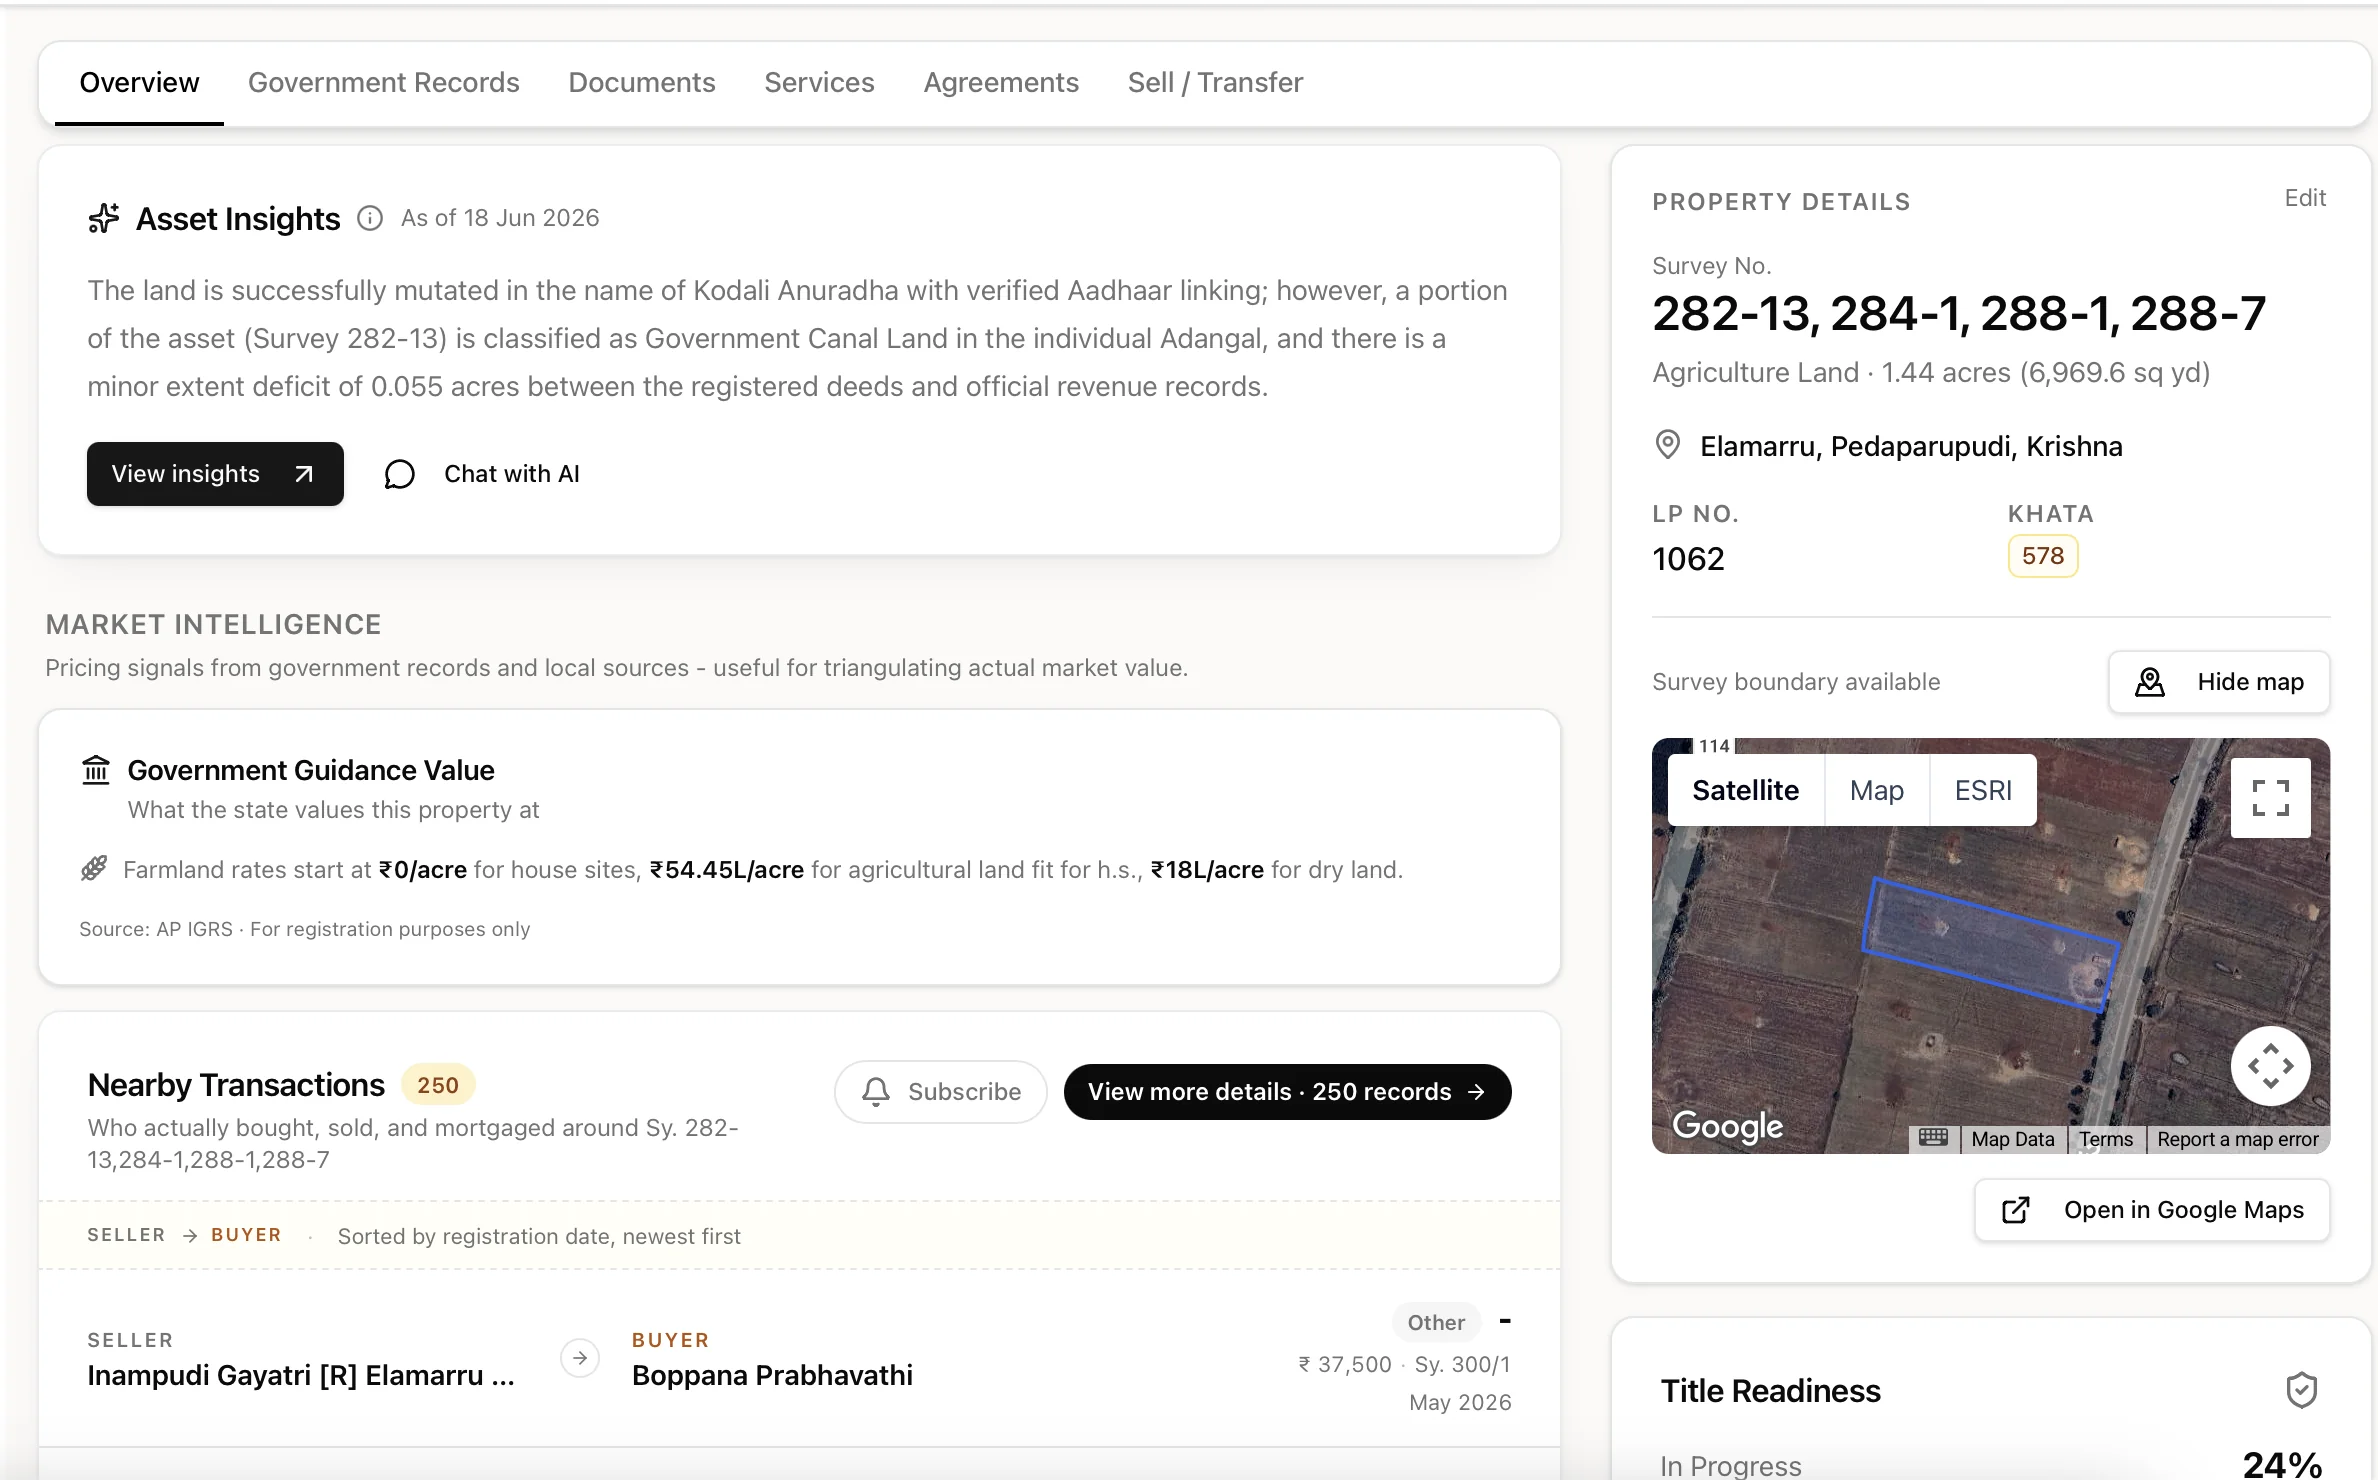Toggle fullscreen map view
The width and height of the screenshot is (2378, 1480).
2271,798
